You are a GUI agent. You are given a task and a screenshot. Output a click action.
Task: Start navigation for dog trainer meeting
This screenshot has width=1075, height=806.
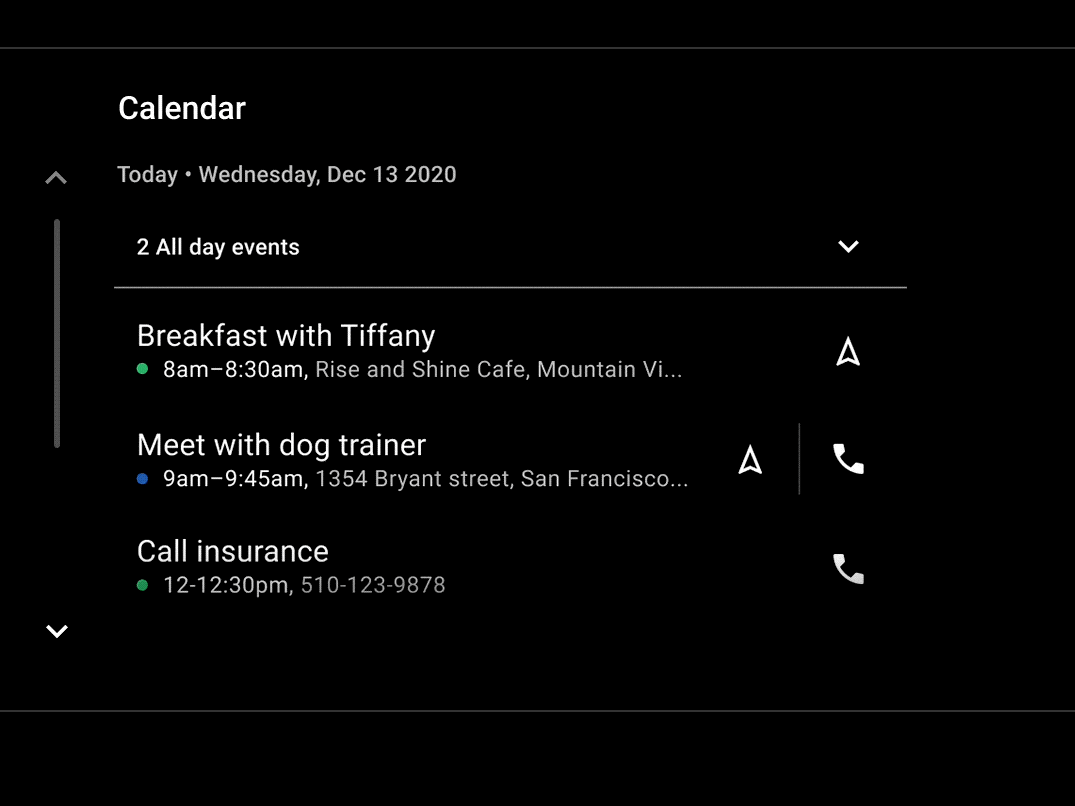click(750, 460)
